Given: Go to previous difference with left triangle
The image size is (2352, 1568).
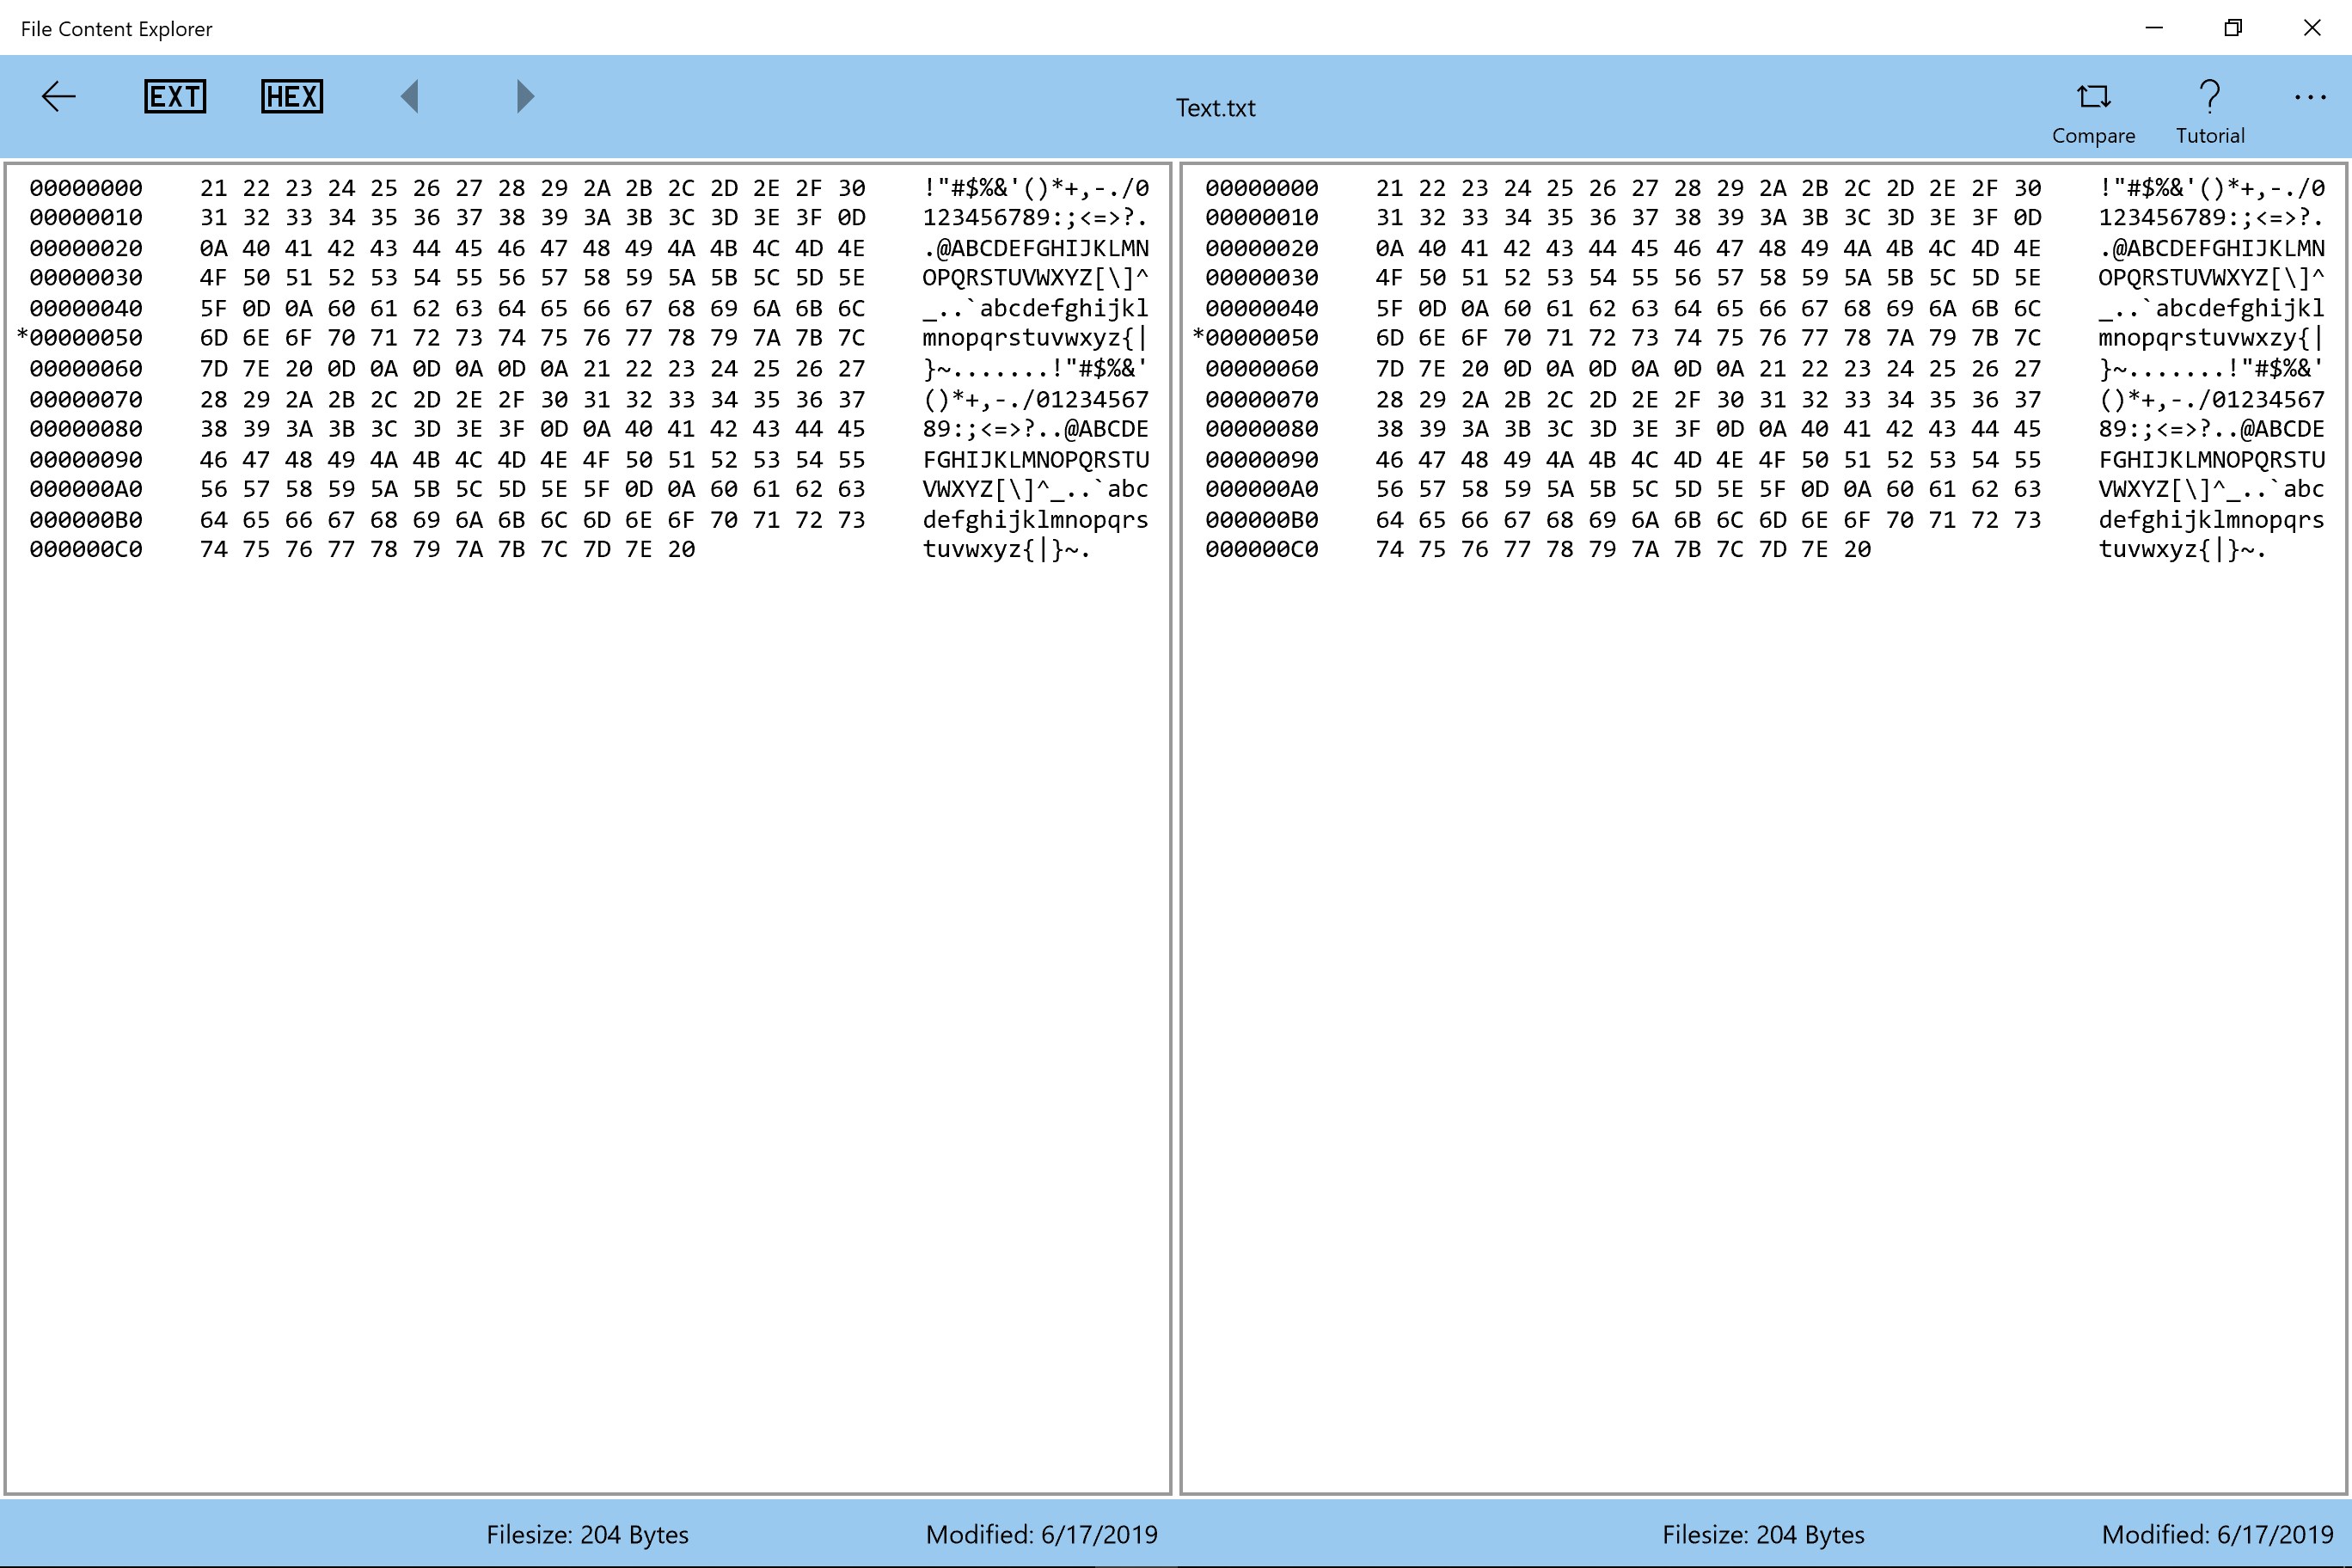Looking at the screenshot, I should click(409, 97).
